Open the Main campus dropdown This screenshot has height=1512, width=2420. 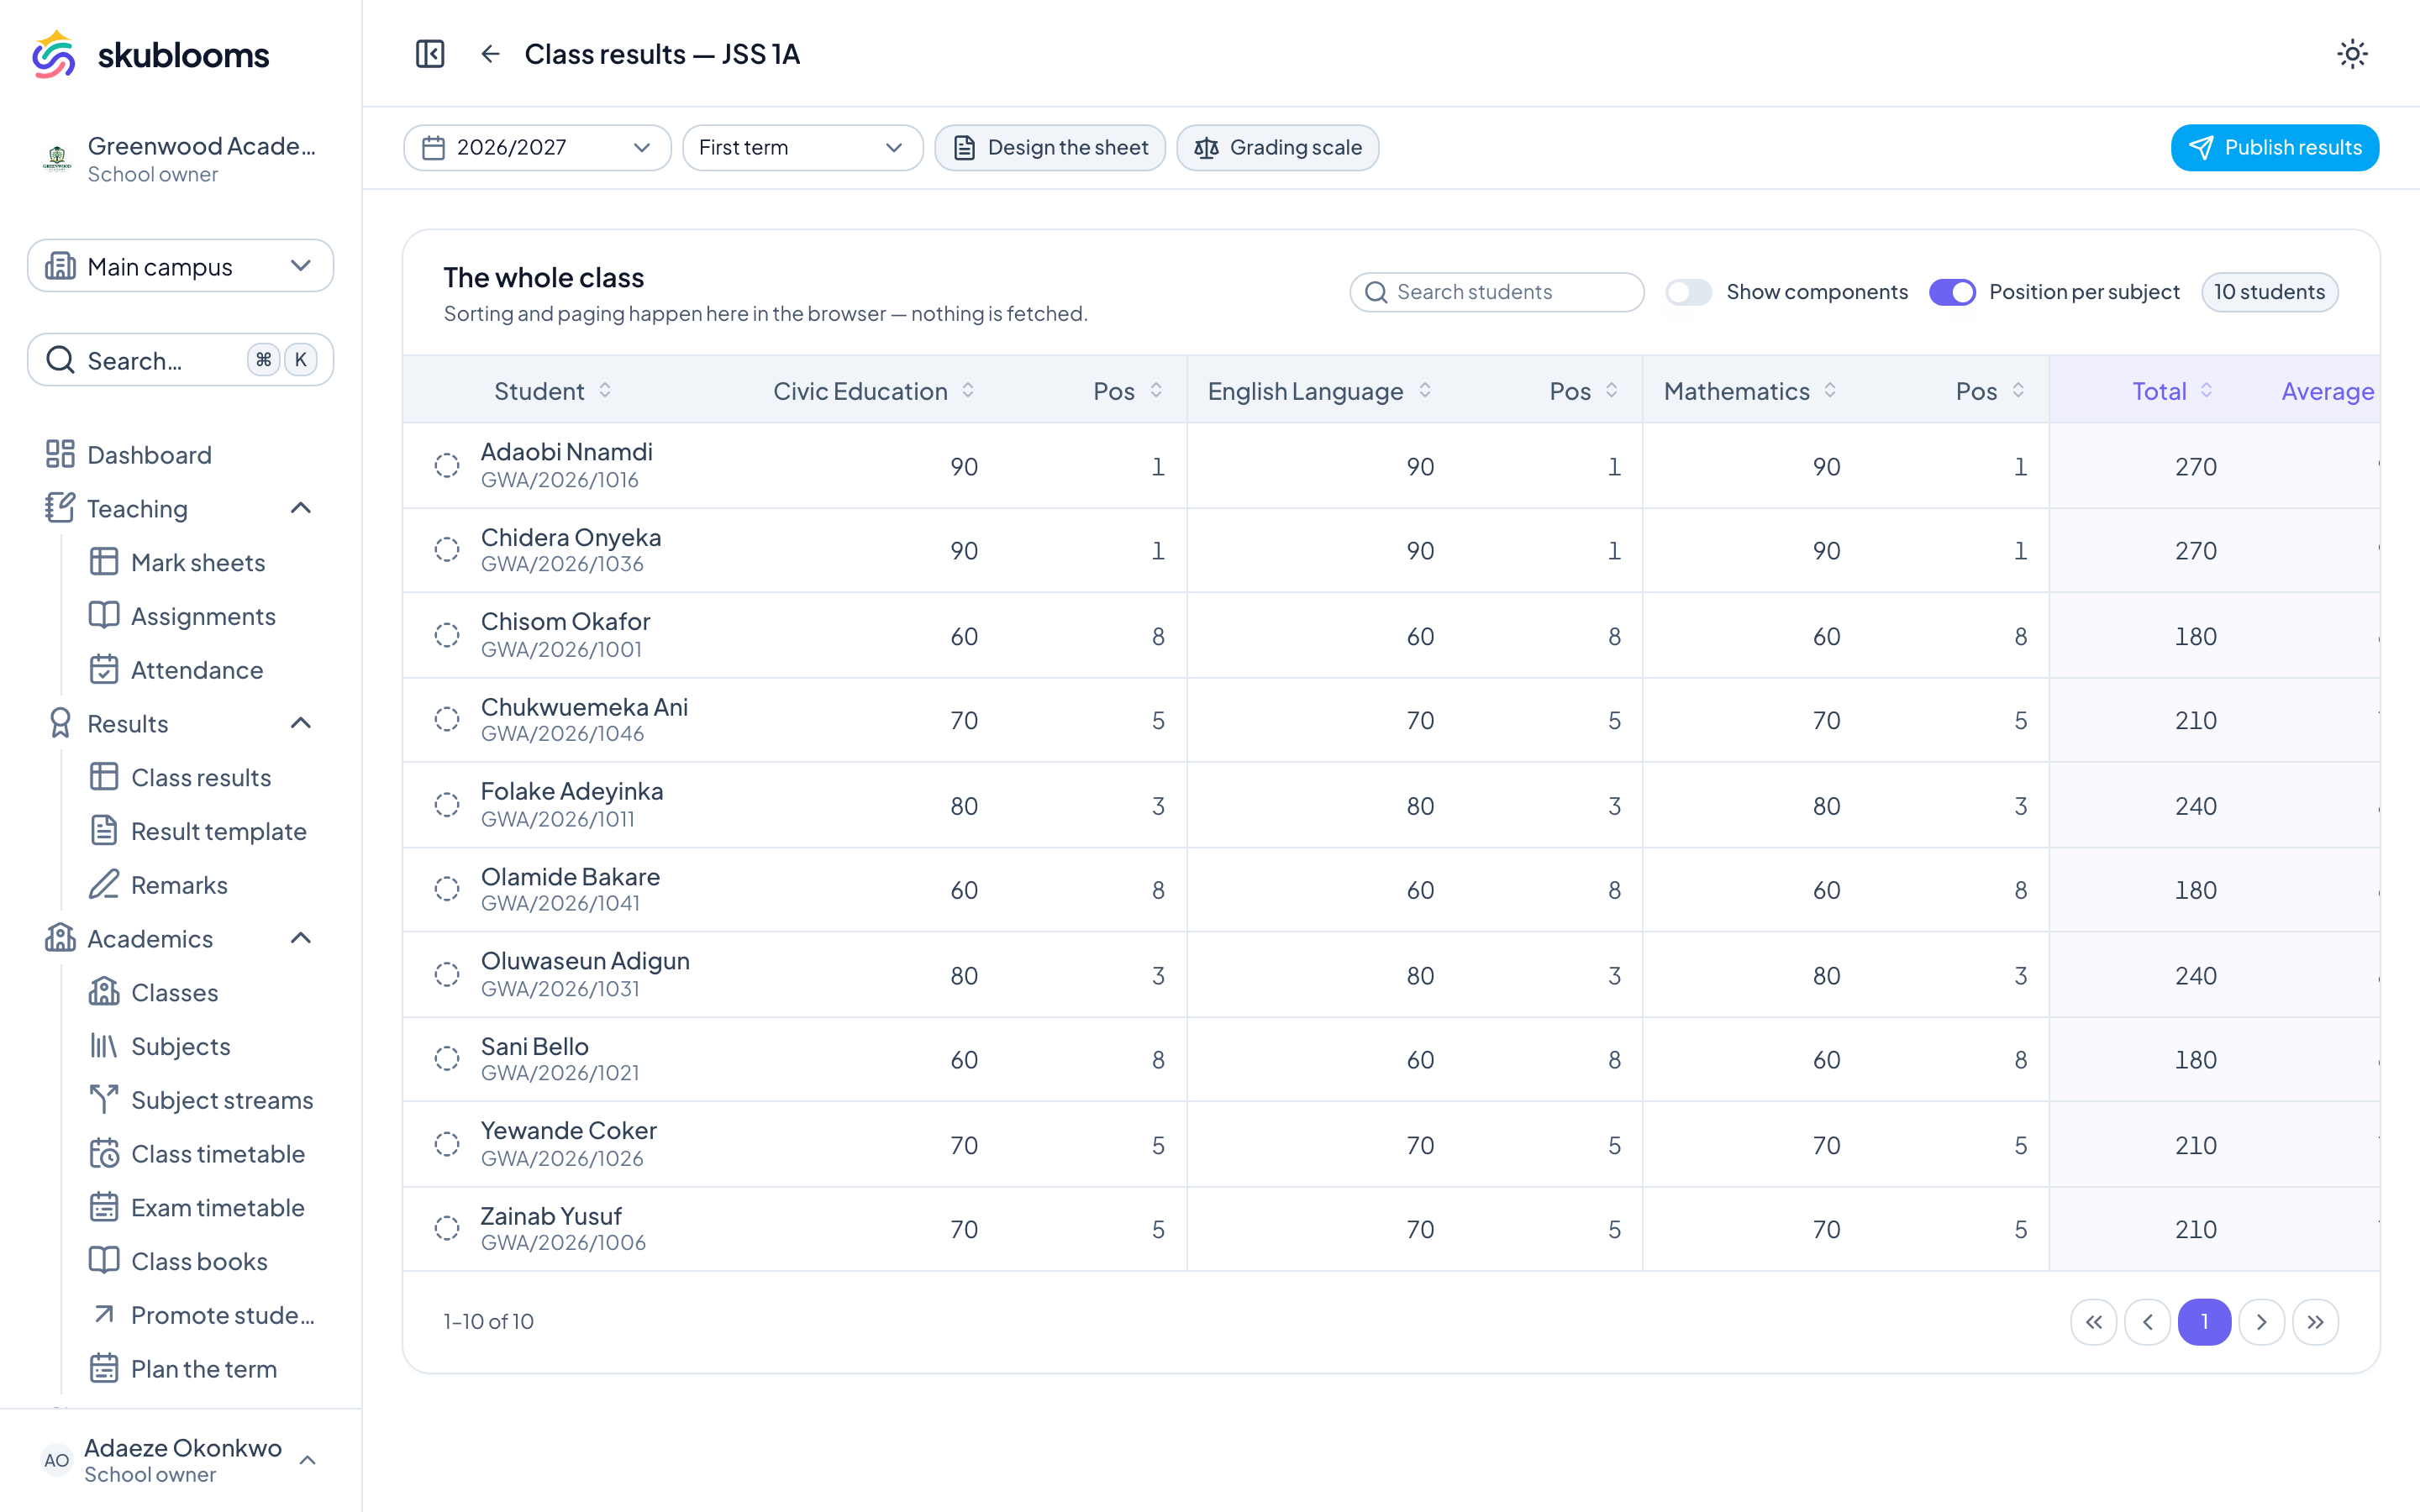click(180, 266)
